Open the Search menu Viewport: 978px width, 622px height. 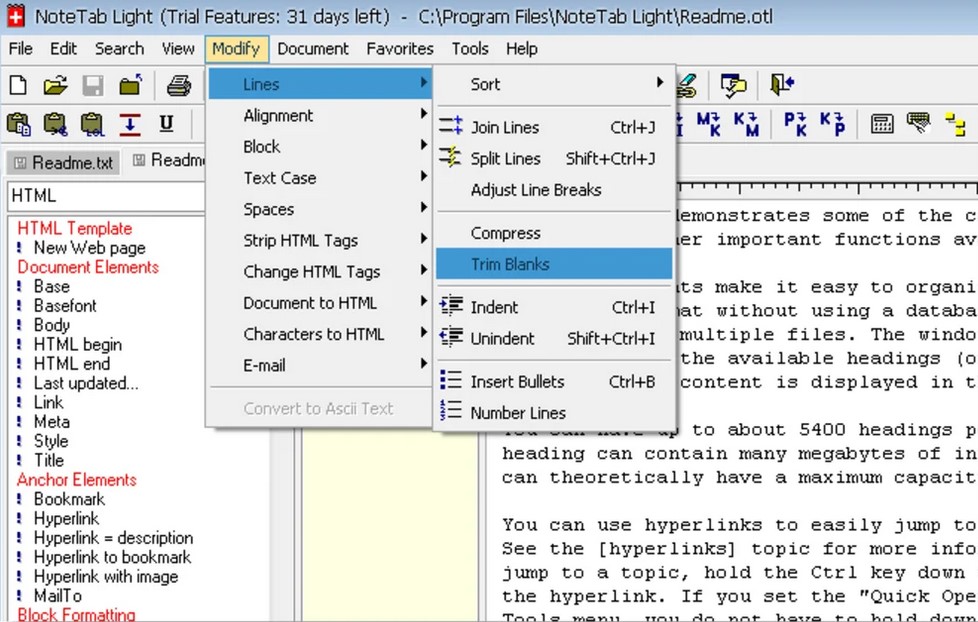pyautogui.click(x=119, y=49)
